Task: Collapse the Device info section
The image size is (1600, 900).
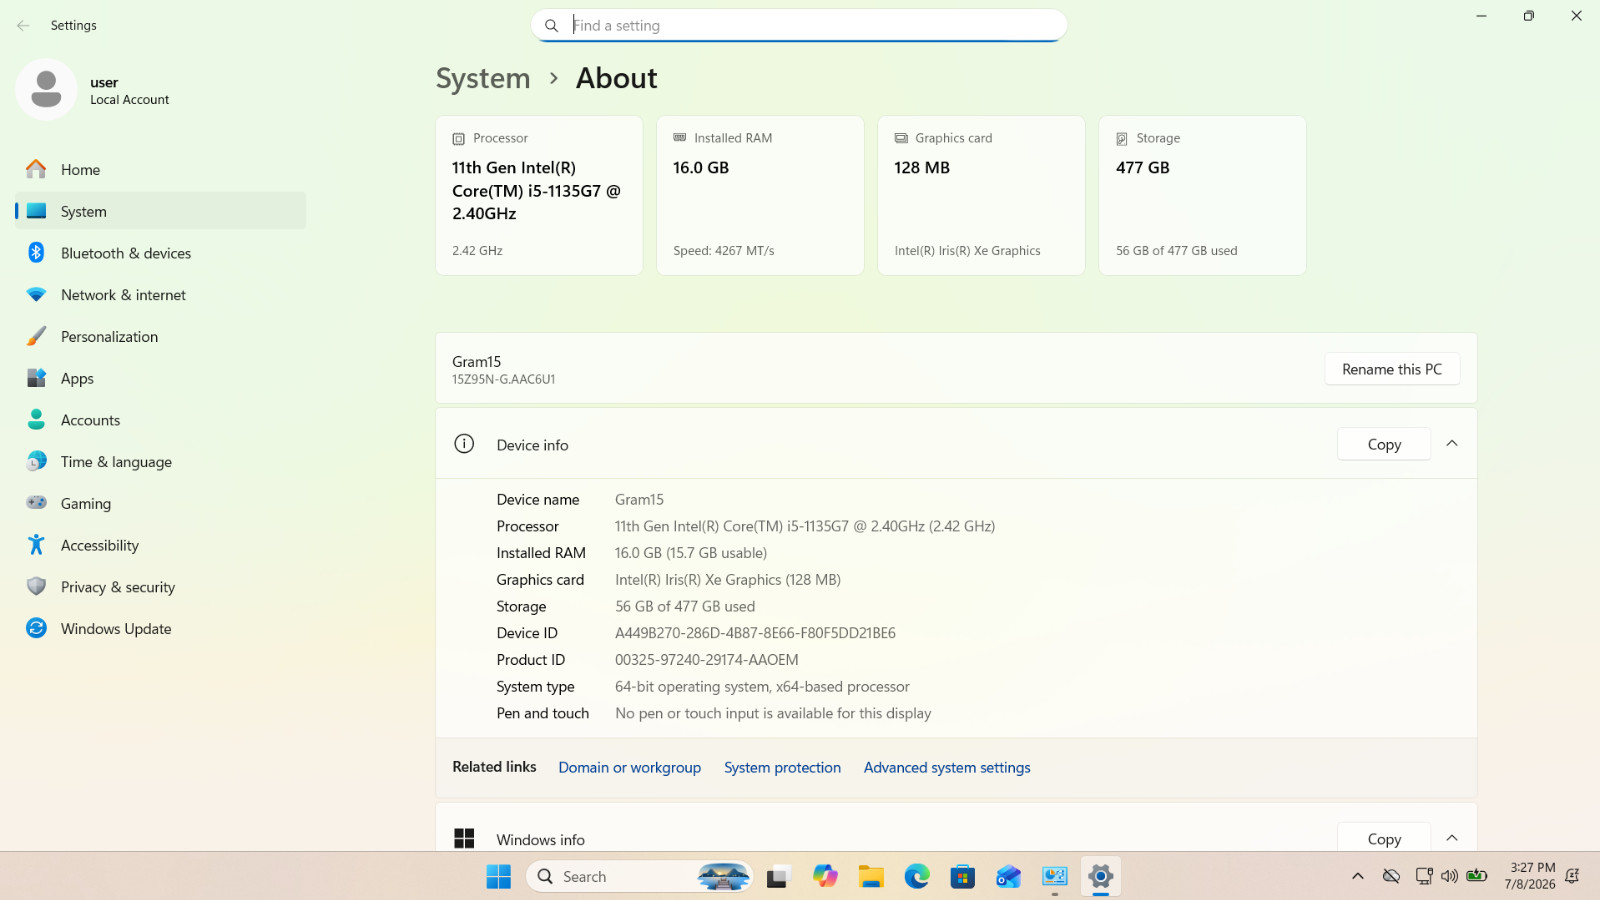Action: [1452, 444]
